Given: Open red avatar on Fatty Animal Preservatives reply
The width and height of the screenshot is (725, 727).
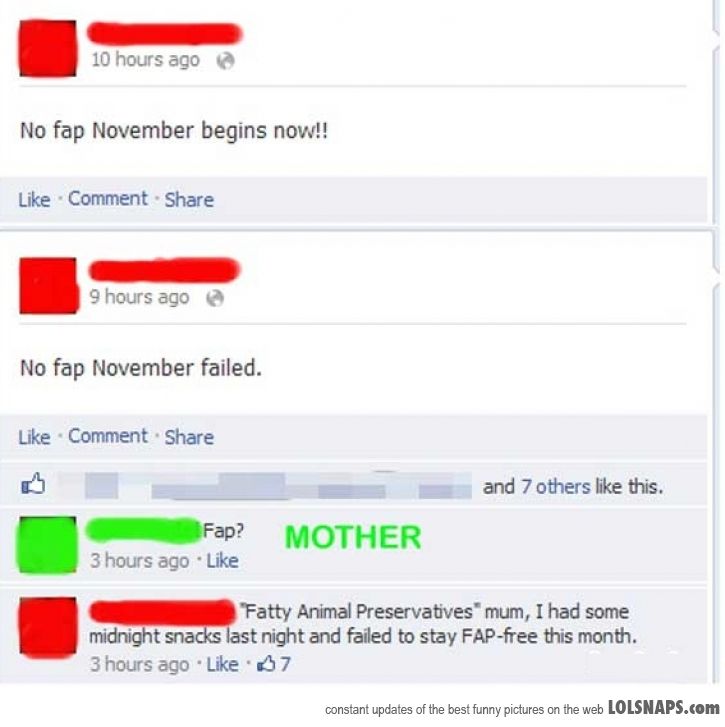Looking at the screenshot, I should tap(48, 627).
